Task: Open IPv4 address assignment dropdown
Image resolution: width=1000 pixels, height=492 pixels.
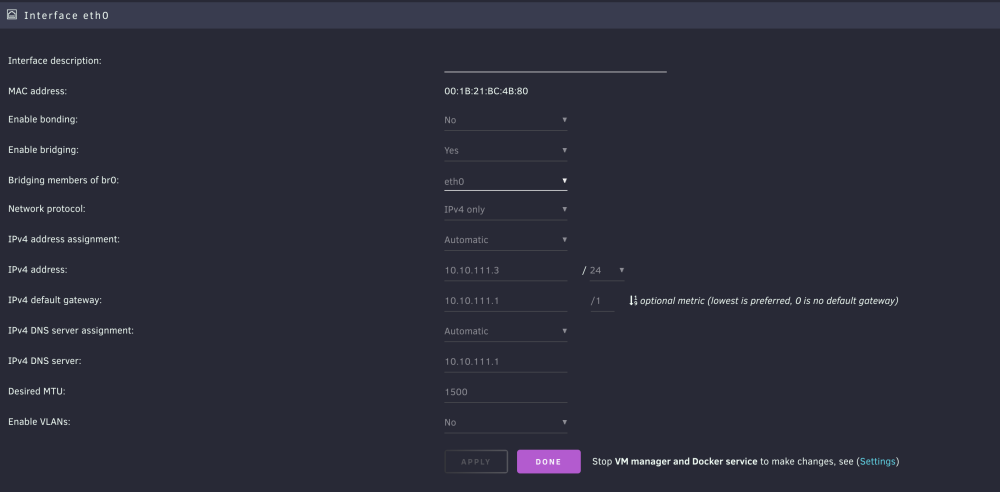Action: (x=506, y=240)
